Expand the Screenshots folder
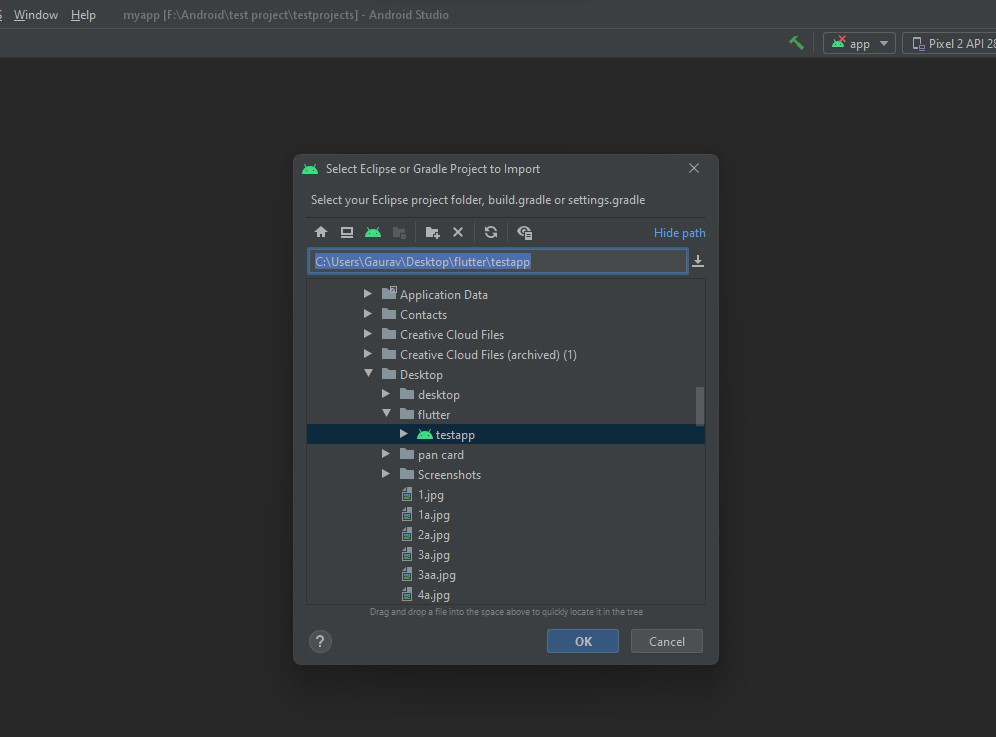 (x=386, y=474)
